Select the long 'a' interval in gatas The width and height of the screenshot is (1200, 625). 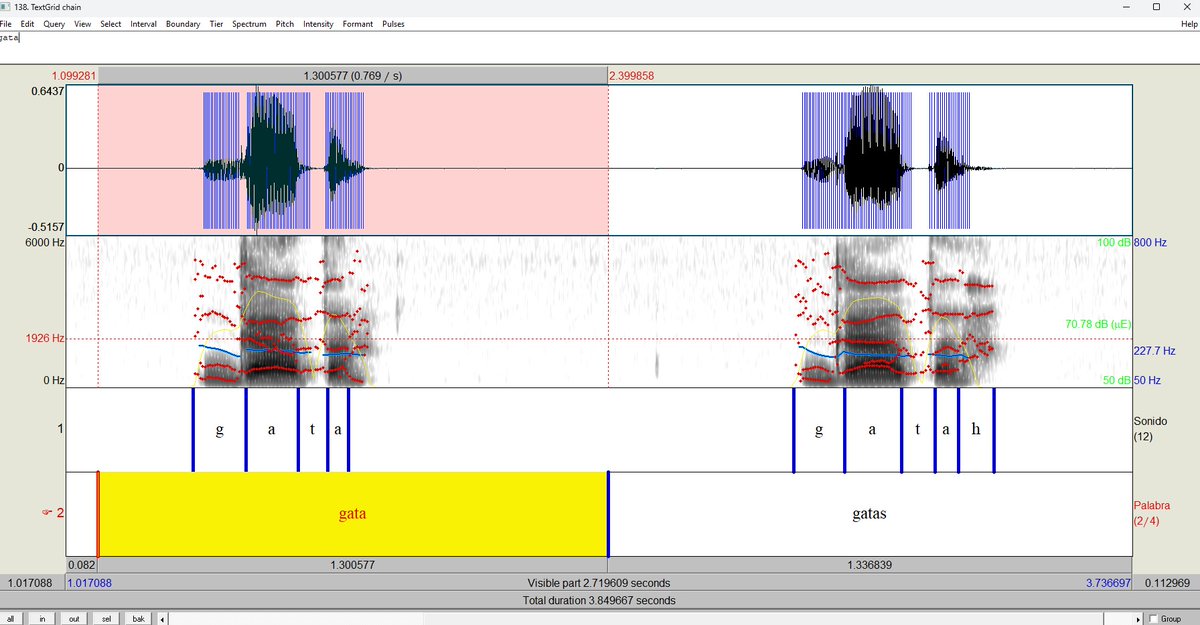(x=872, y=429)
